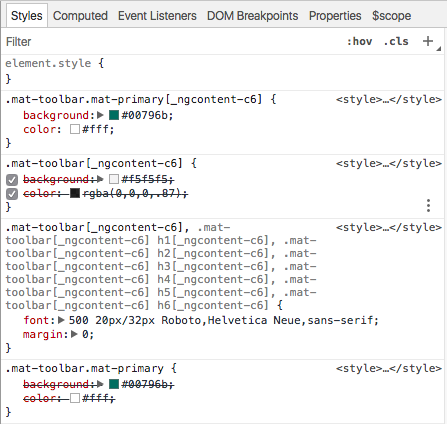The image size is (447, 424).
Task: Open the teal #00796b color swatch in first rule
Action: click(x=114, y=115)
